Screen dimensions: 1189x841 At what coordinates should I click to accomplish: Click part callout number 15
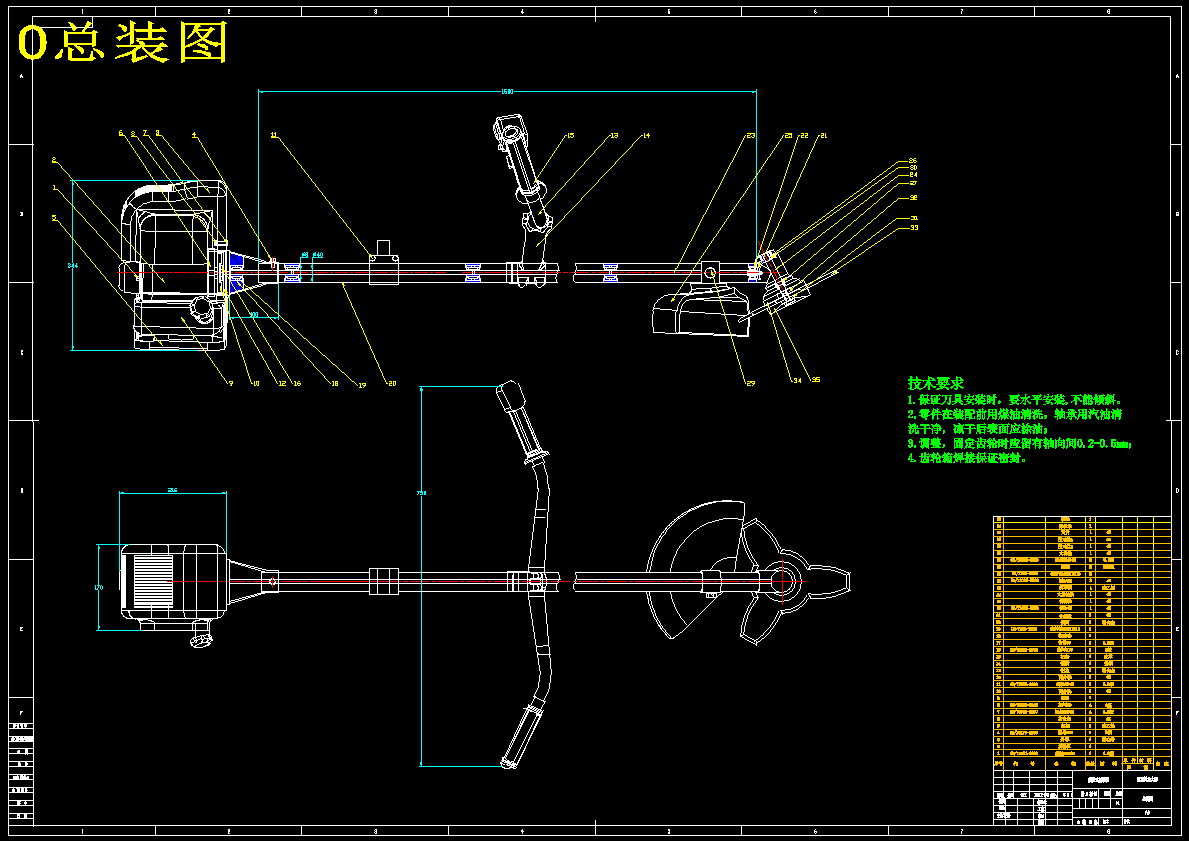coord(570,136)
